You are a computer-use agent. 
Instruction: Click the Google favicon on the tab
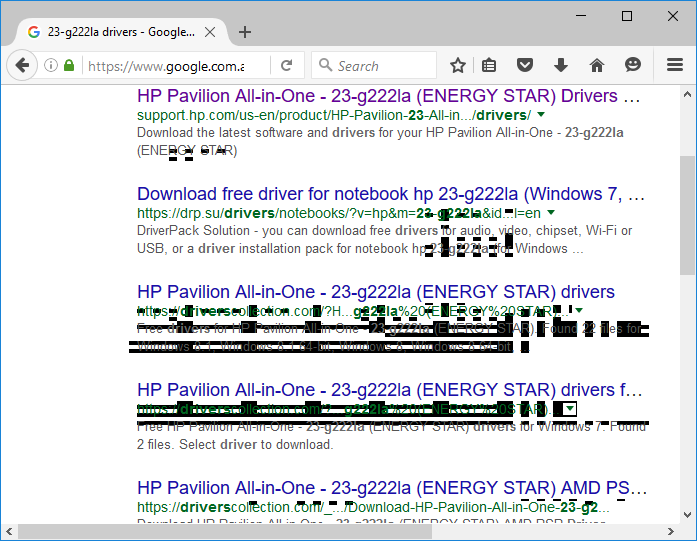pyautogui.click(x=34, y=32)
